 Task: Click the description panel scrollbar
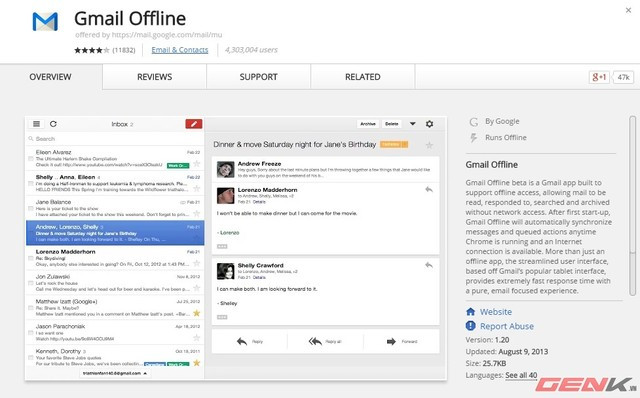click(x=632, y=206)
